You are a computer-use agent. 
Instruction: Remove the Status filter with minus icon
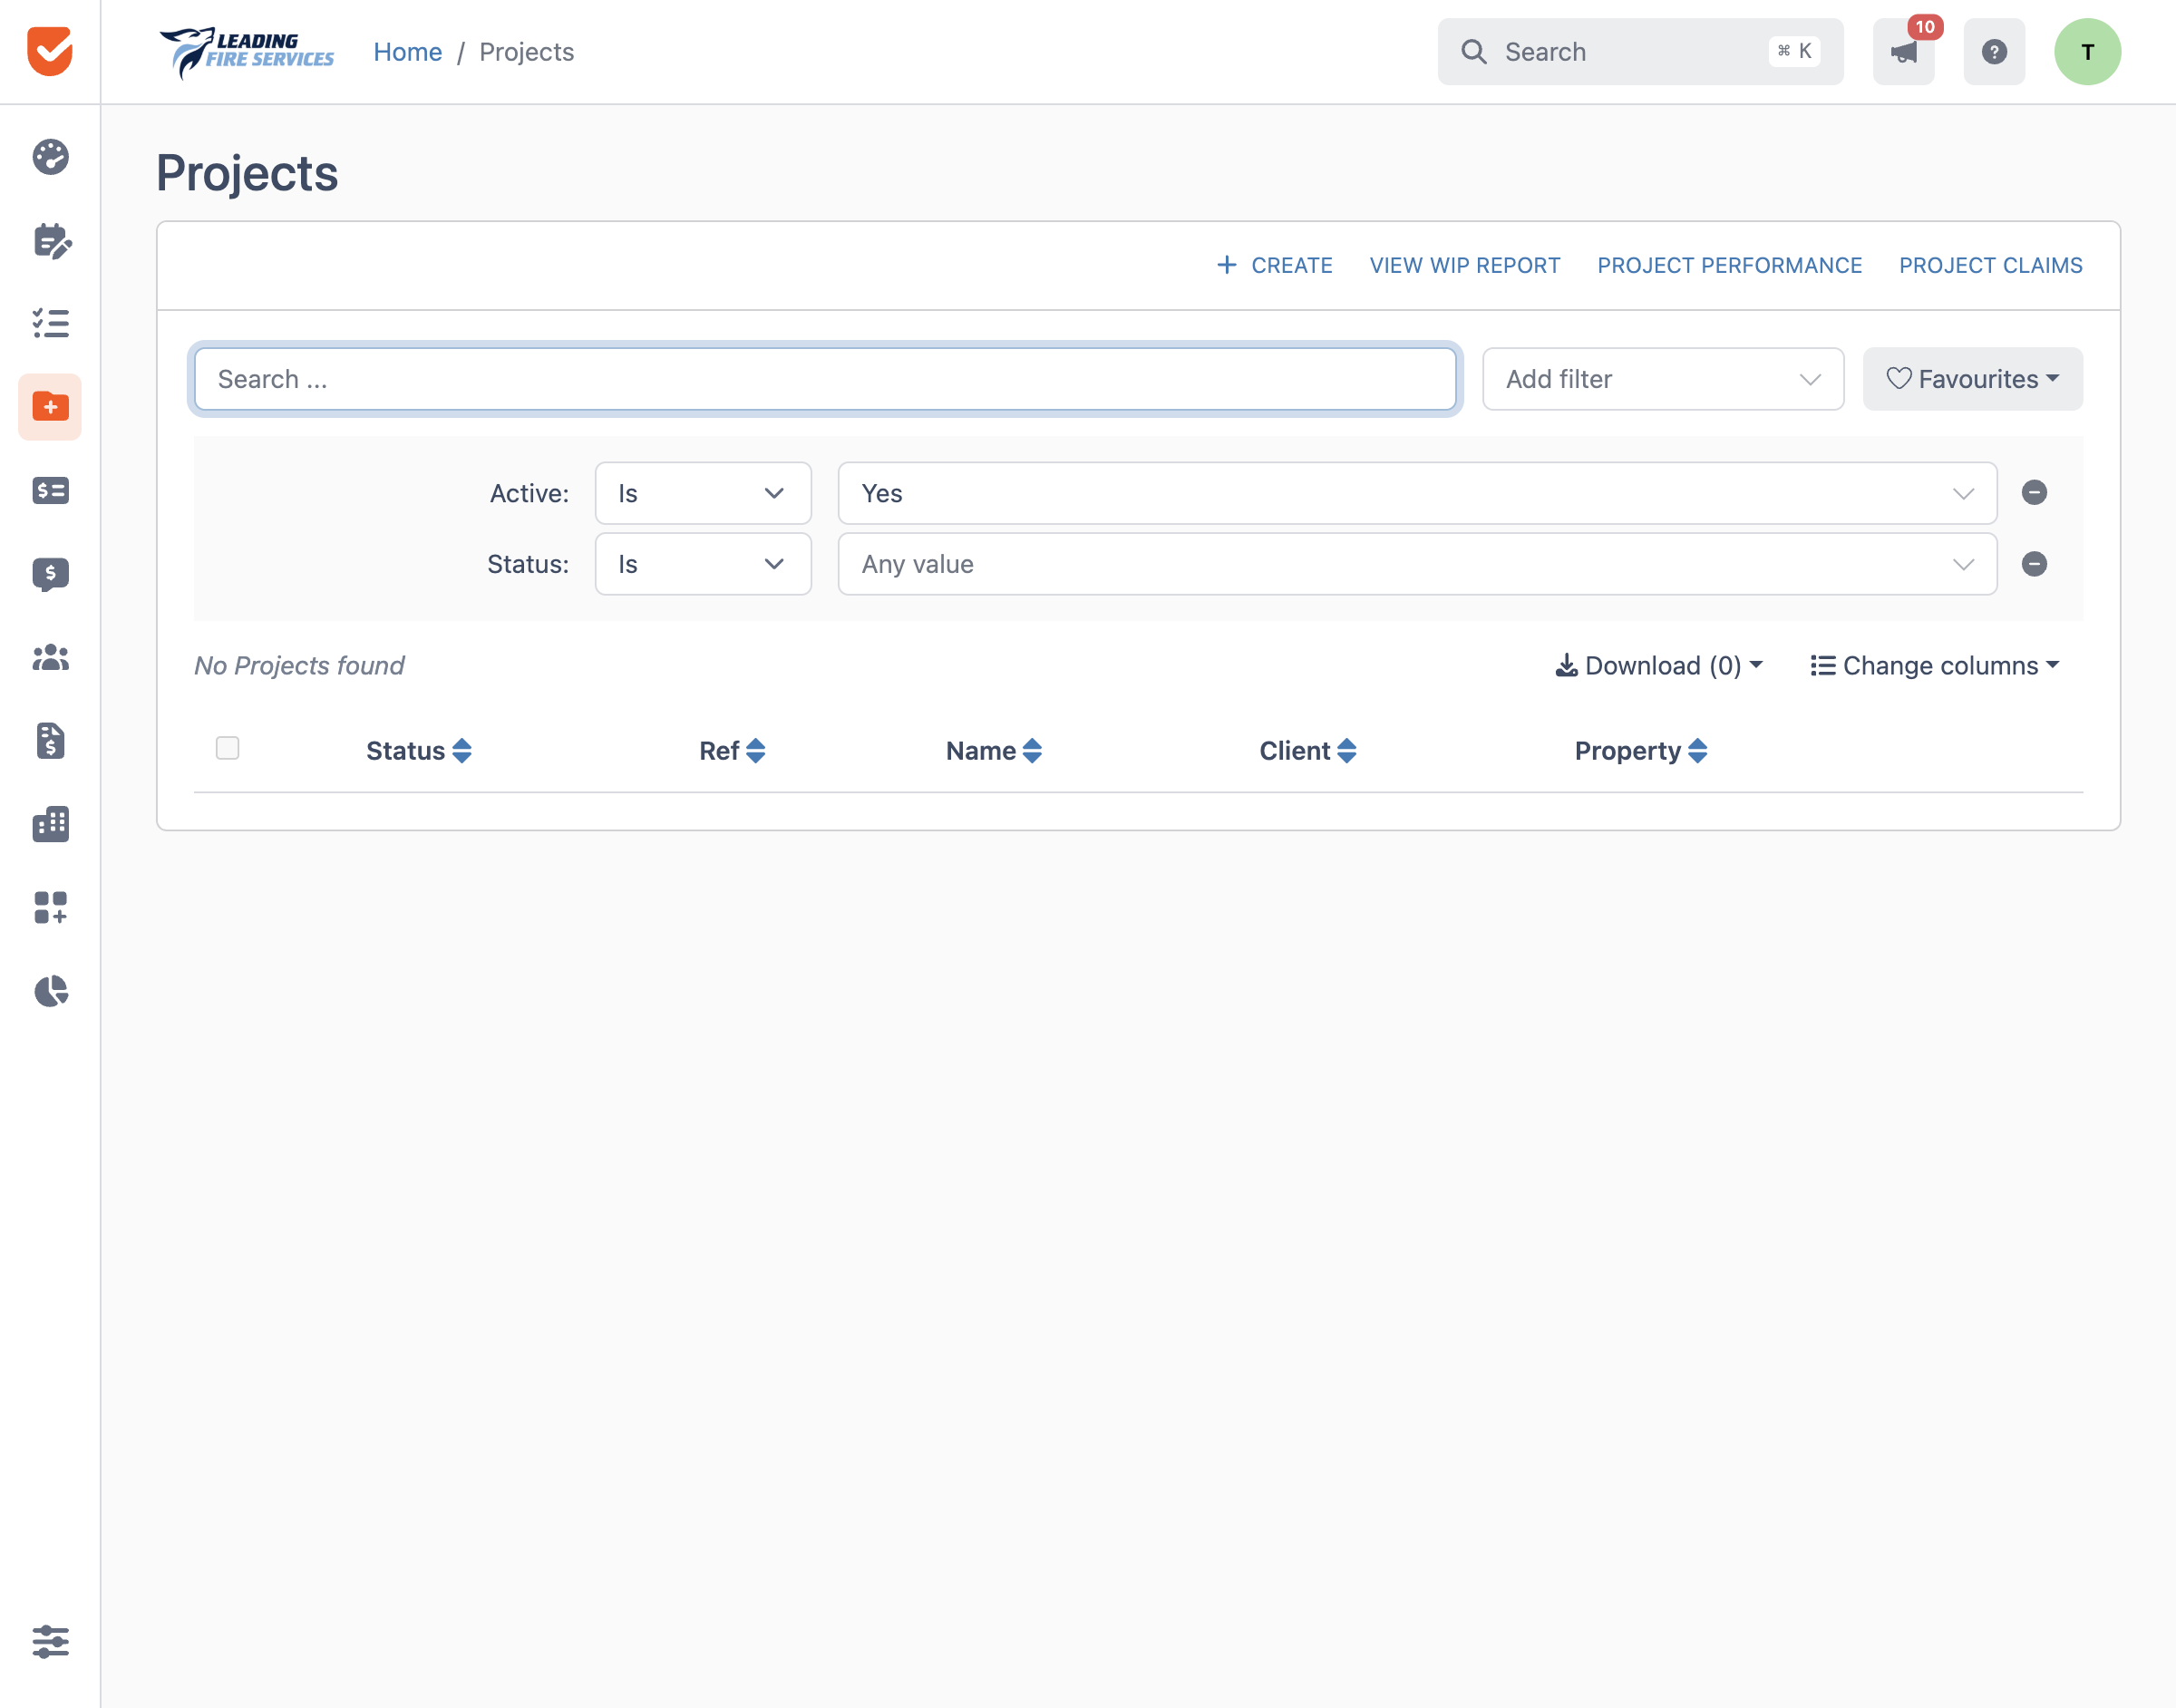[x=2034, y=564]
